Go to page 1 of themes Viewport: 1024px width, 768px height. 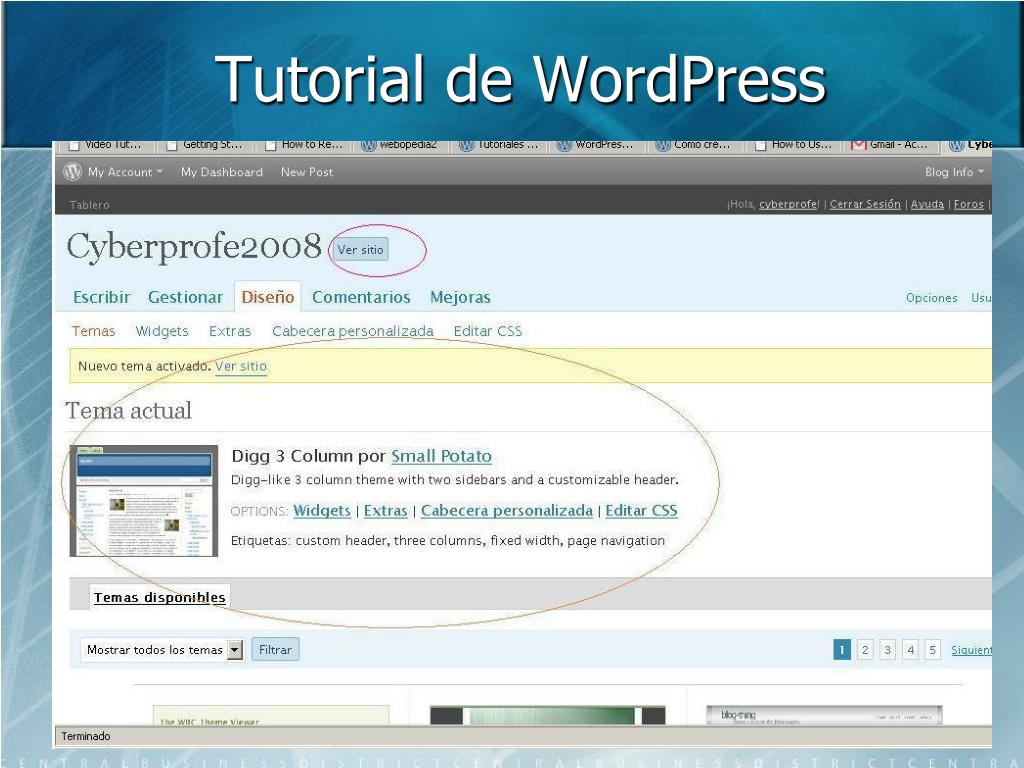[x=842, y=650]
